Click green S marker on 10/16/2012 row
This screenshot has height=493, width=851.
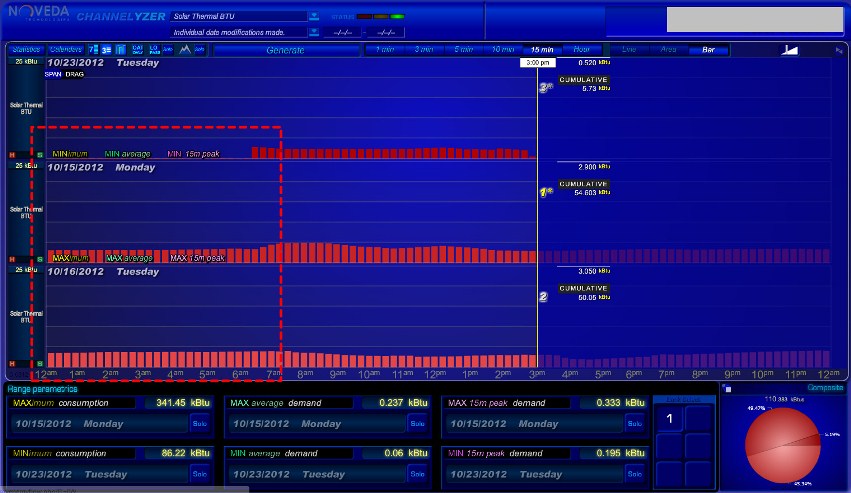point(40,363)
